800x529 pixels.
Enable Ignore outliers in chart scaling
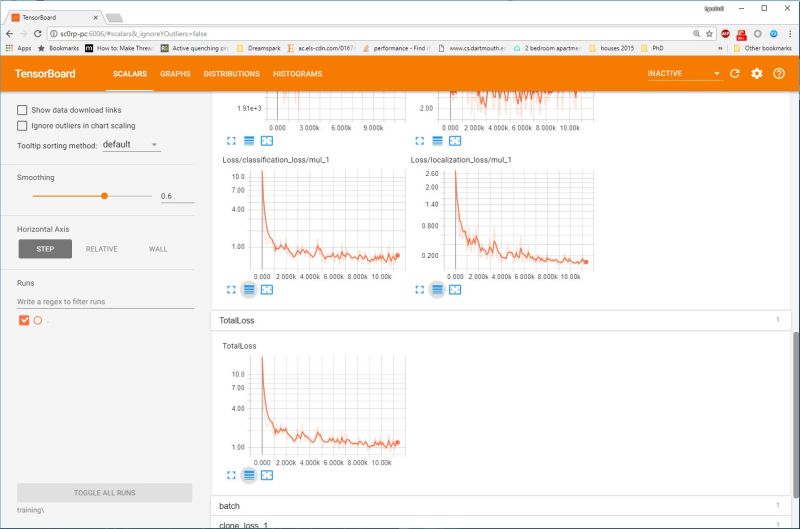(x=22, y=125)
